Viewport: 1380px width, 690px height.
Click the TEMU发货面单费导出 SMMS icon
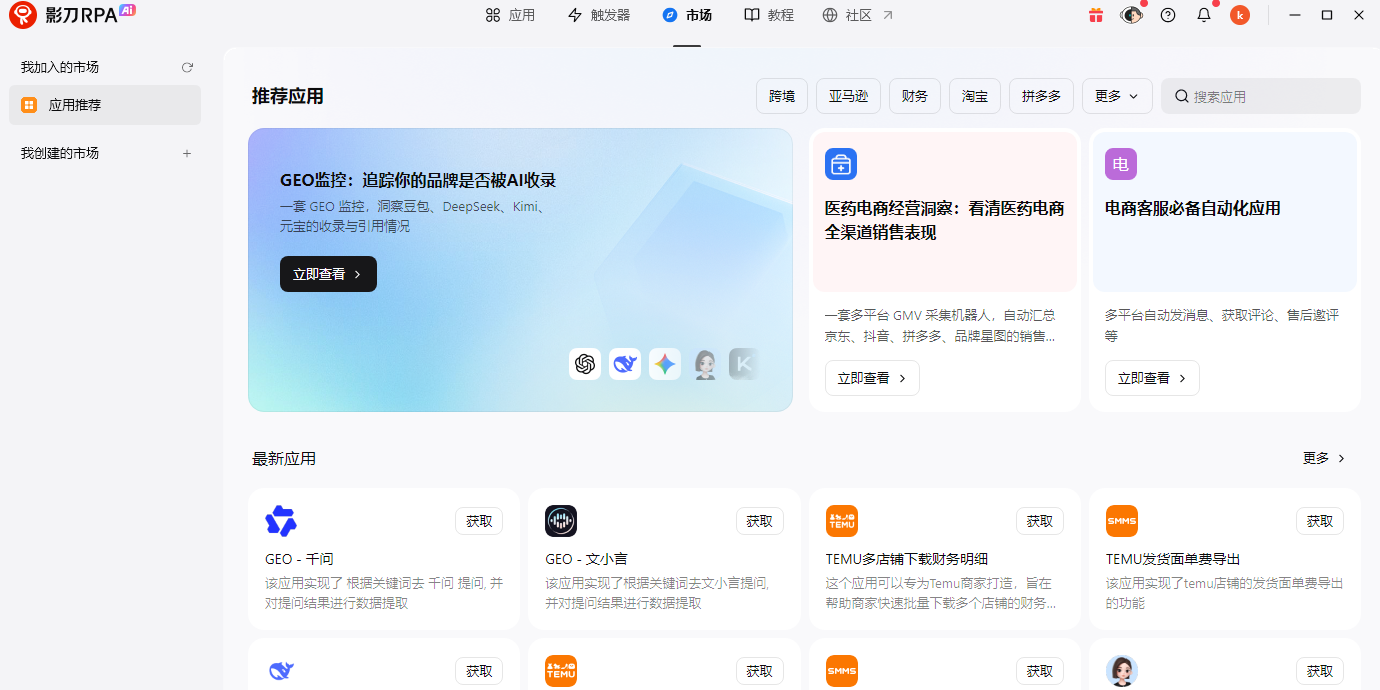click(x=1122, y=521)
